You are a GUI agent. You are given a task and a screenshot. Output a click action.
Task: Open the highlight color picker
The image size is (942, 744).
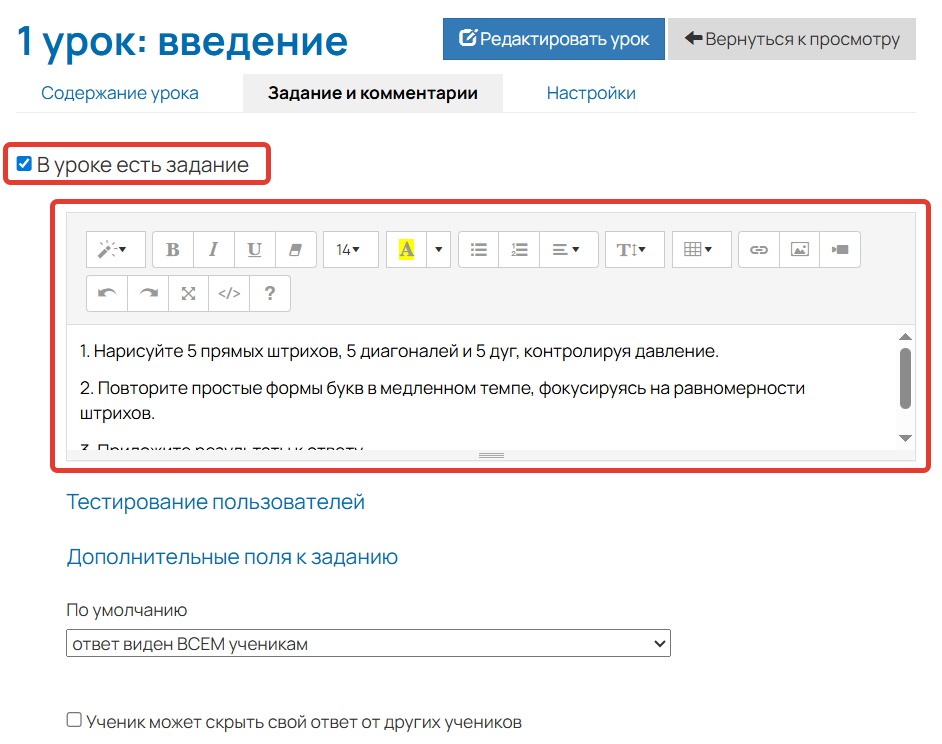point(437,249)
